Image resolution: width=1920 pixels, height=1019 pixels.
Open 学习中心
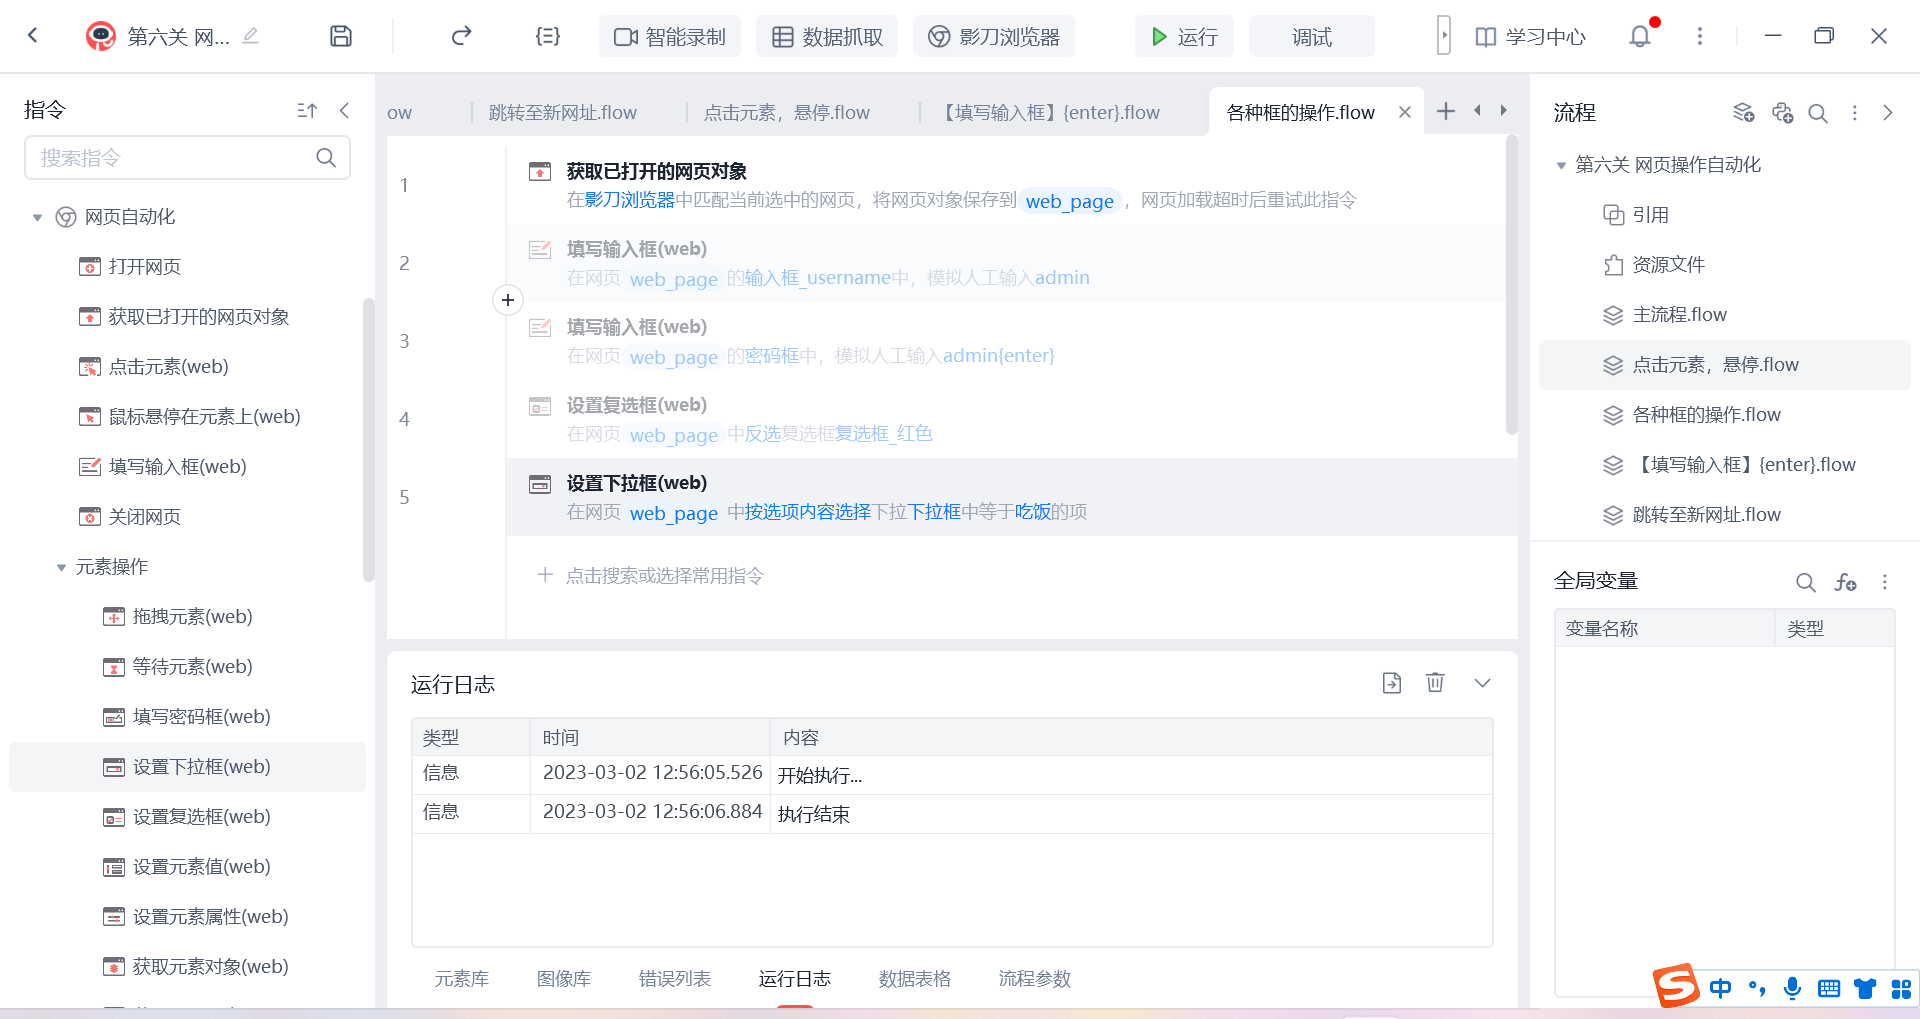coord(1530,37)
